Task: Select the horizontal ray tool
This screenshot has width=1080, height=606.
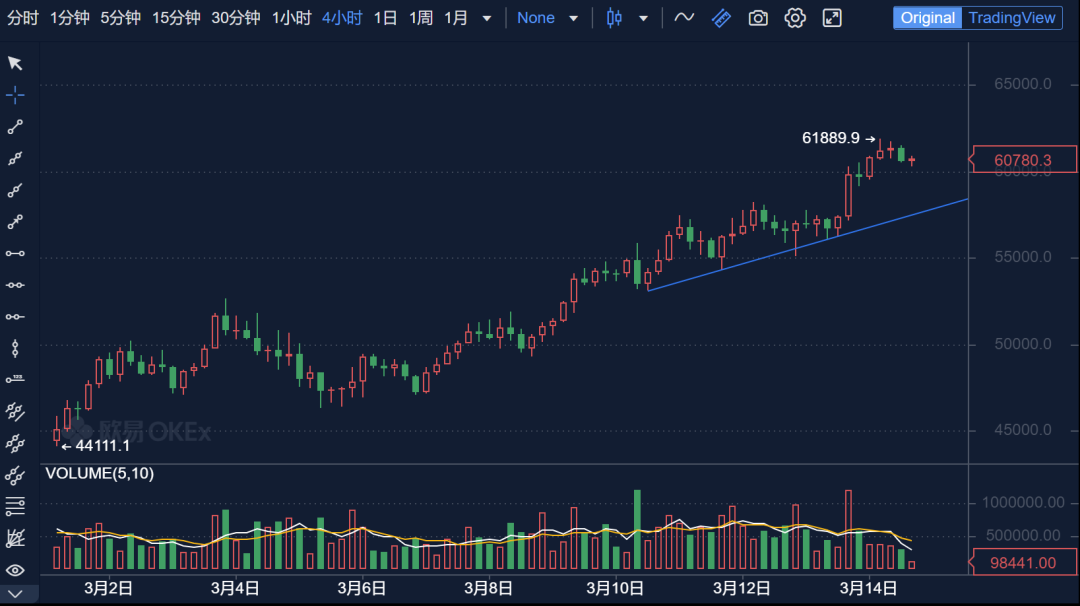Action: coord(15,317)
